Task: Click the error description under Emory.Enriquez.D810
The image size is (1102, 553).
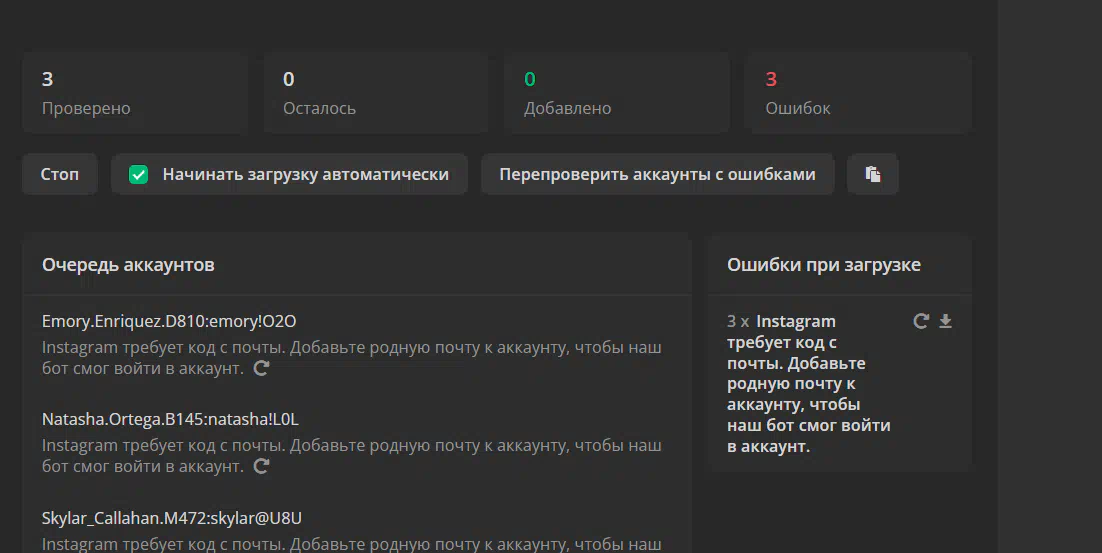Action: tap(351, 358)
